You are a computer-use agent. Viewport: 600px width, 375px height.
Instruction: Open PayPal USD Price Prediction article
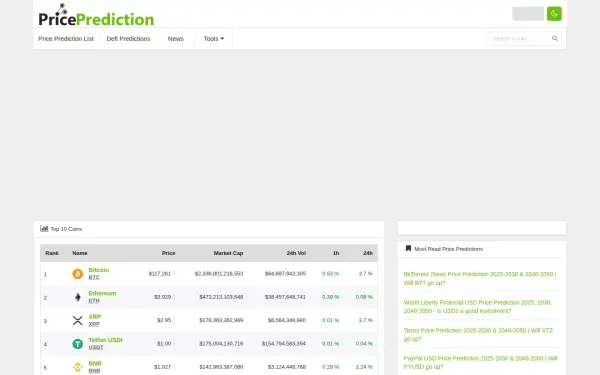pos(480,362)
